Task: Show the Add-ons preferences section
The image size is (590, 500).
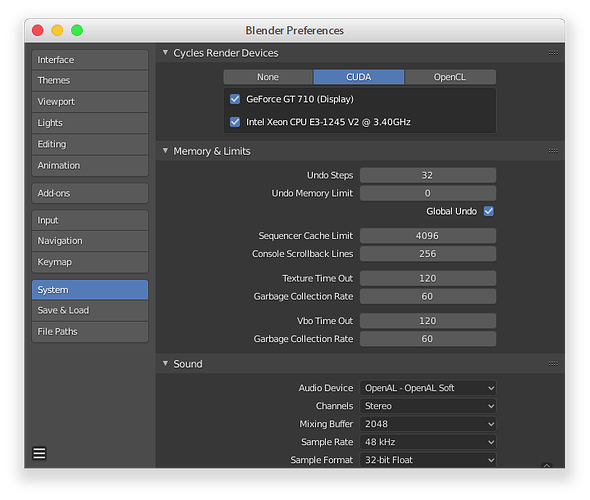Action: click(x=90, y=193)
